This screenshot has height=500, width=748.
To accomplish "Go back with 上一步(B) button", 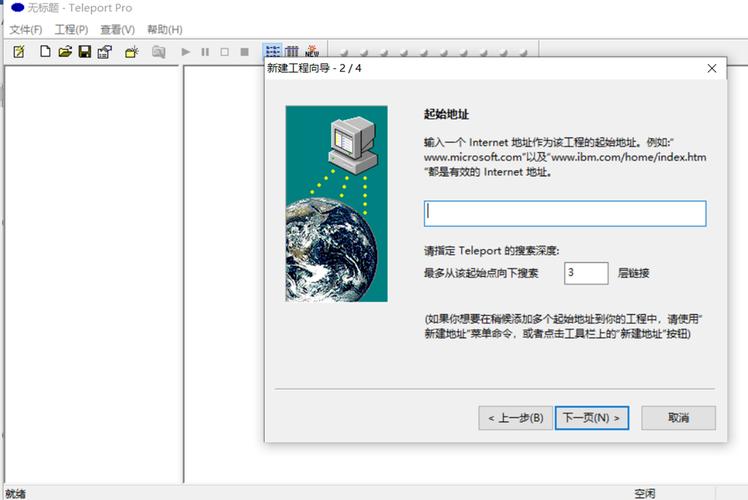I will pyautogui.click(x=515, y=418).
